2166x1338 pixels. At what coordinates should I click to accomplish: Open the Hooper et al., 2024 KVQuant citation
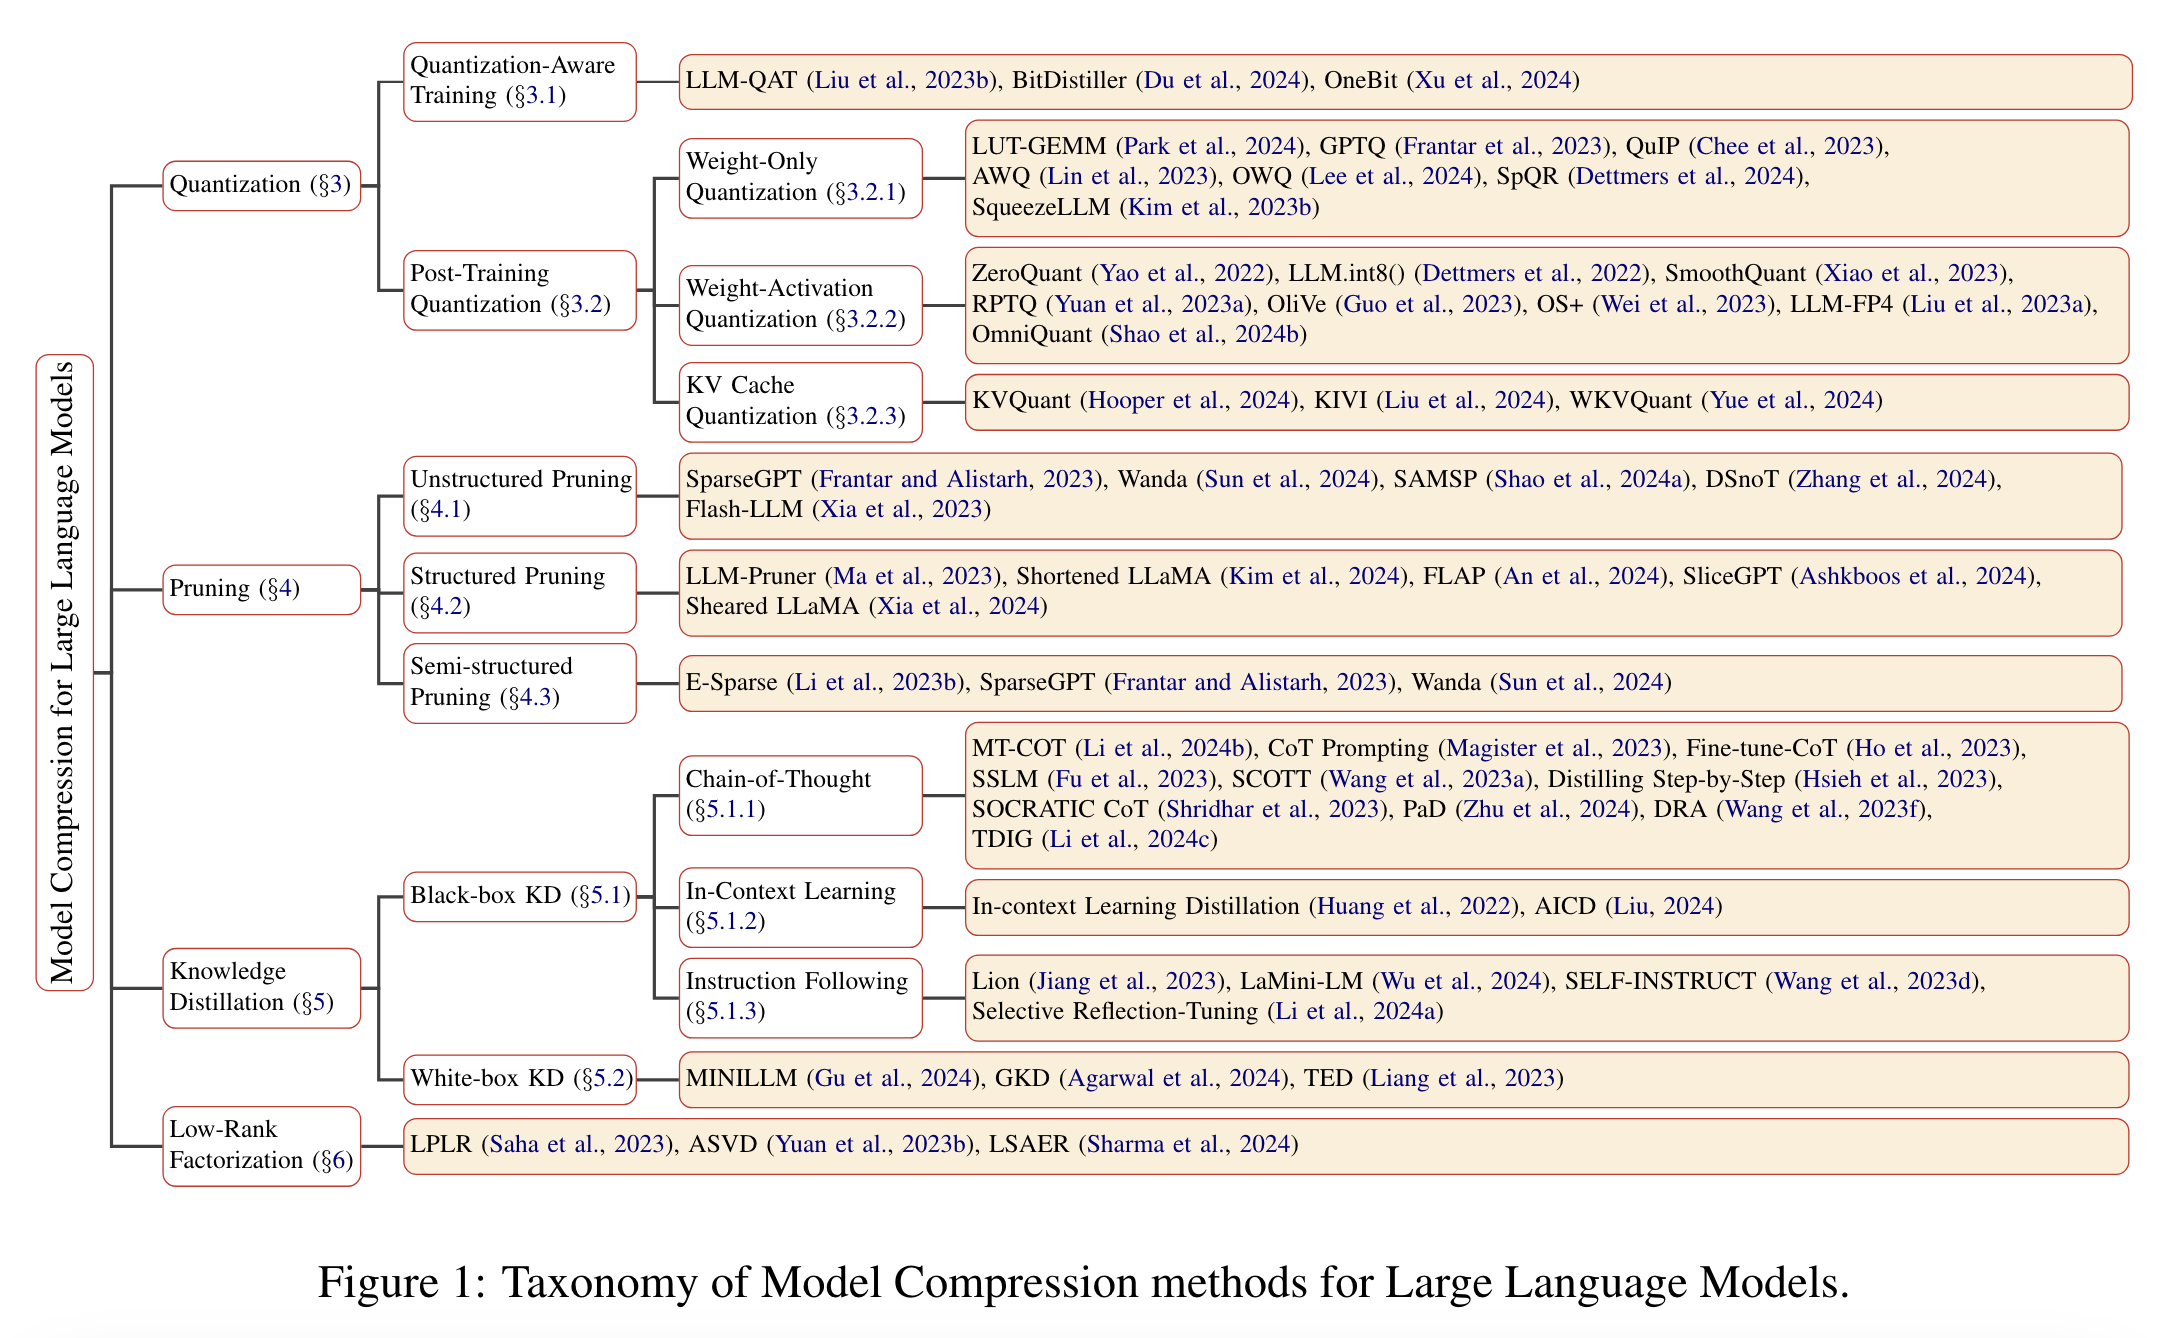coord(1189,400)
